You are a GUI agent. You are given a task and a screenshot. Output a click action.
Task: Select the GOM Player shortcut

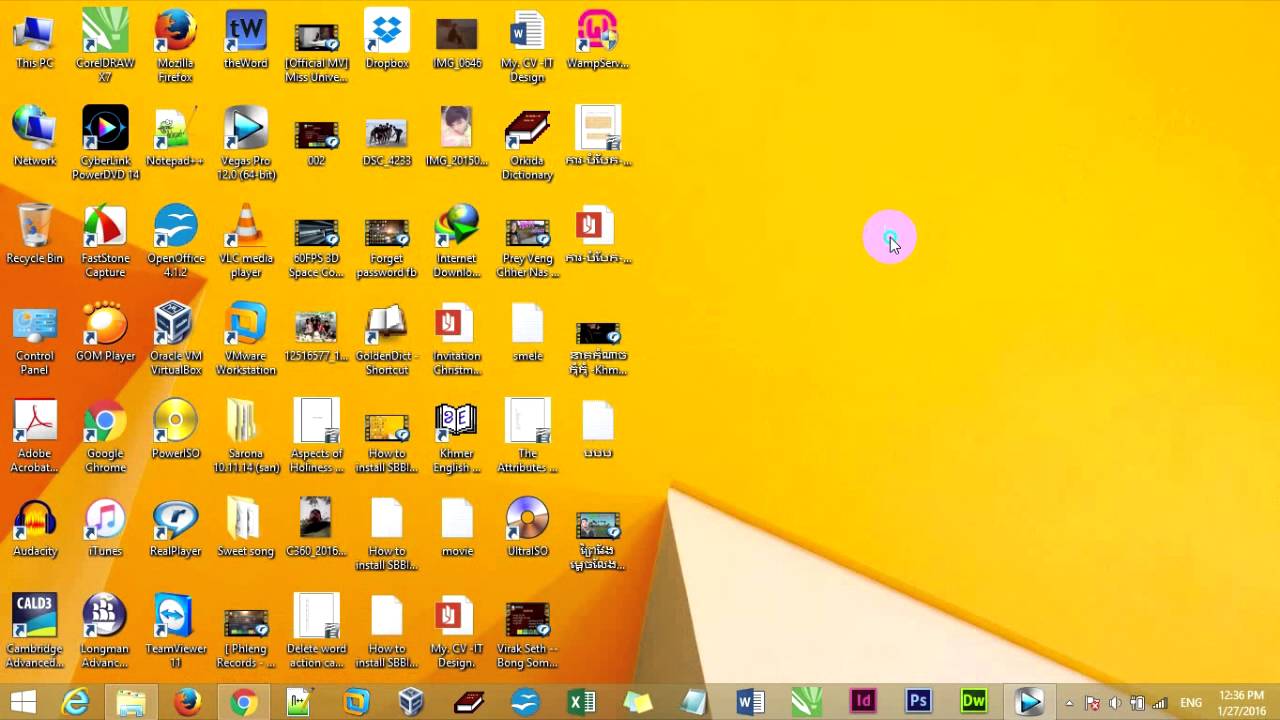click(105, 333)
